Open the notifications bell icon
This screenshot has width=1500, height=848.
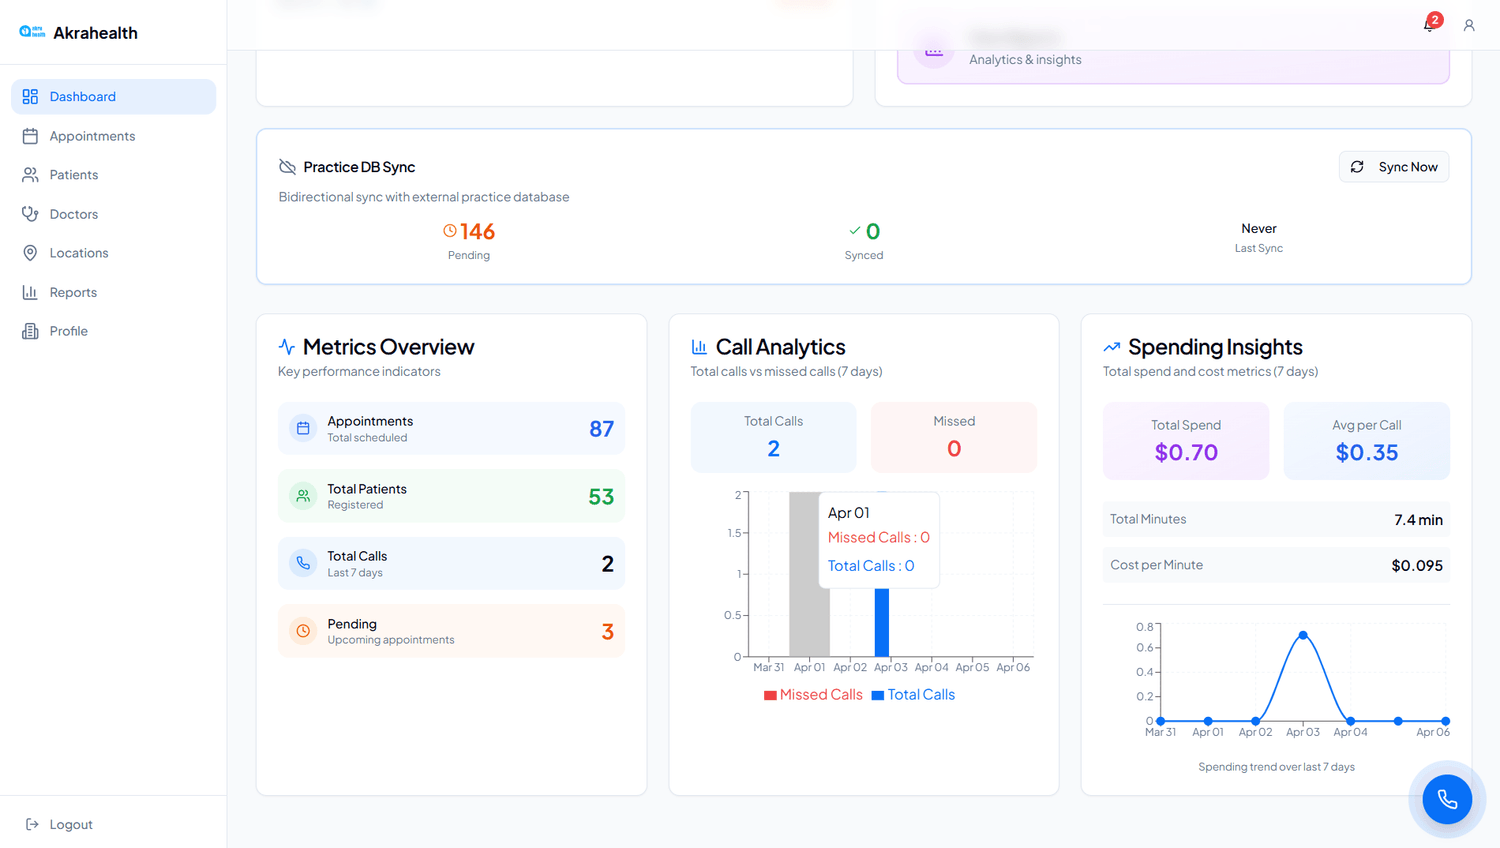click(1429, 25)
